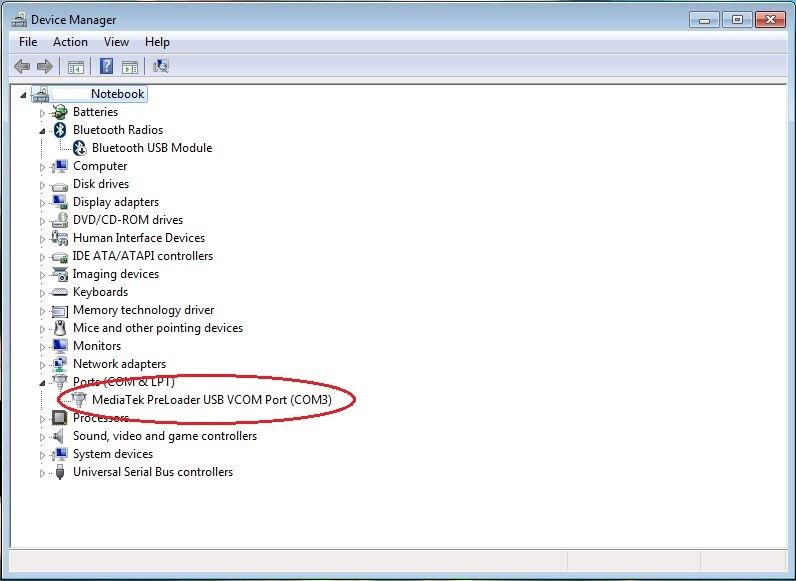The width and height of the screenshot is (796, 581).
Task: Click the Back arrow toolbar icon
Action: pyautogui.click(x=22, y=66)
